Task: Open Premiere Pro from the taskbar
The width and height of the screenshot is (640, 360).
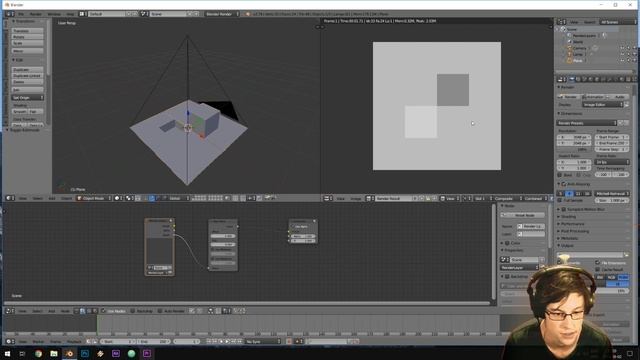Action: tap(147, 353)
